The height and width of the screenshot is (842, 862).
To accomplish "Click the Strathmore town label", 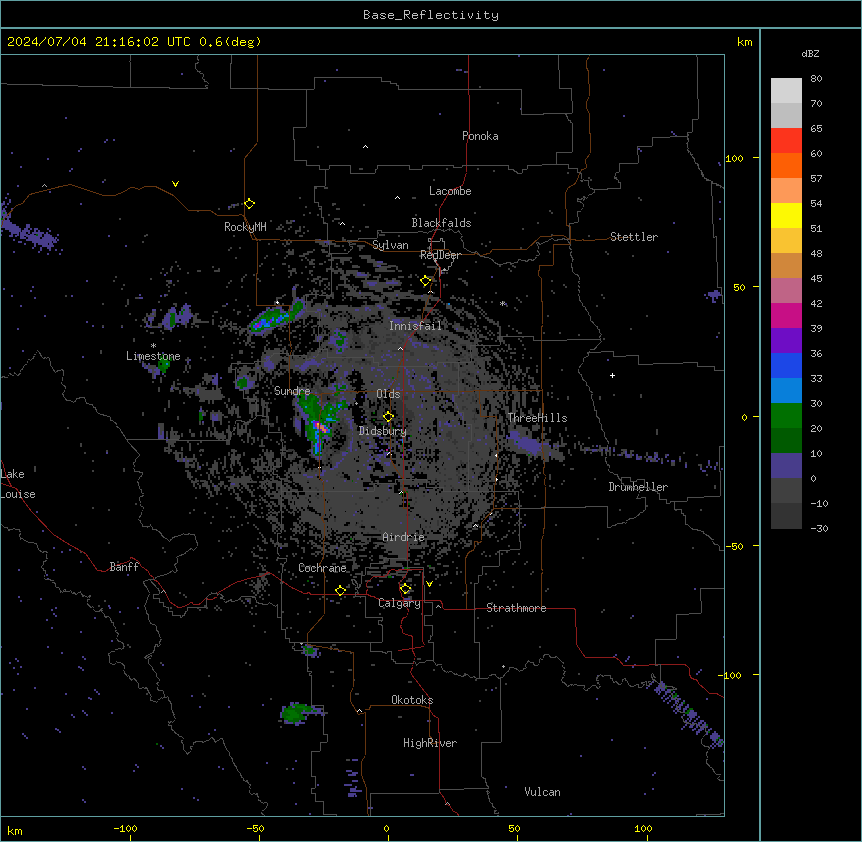I will 516,608.
